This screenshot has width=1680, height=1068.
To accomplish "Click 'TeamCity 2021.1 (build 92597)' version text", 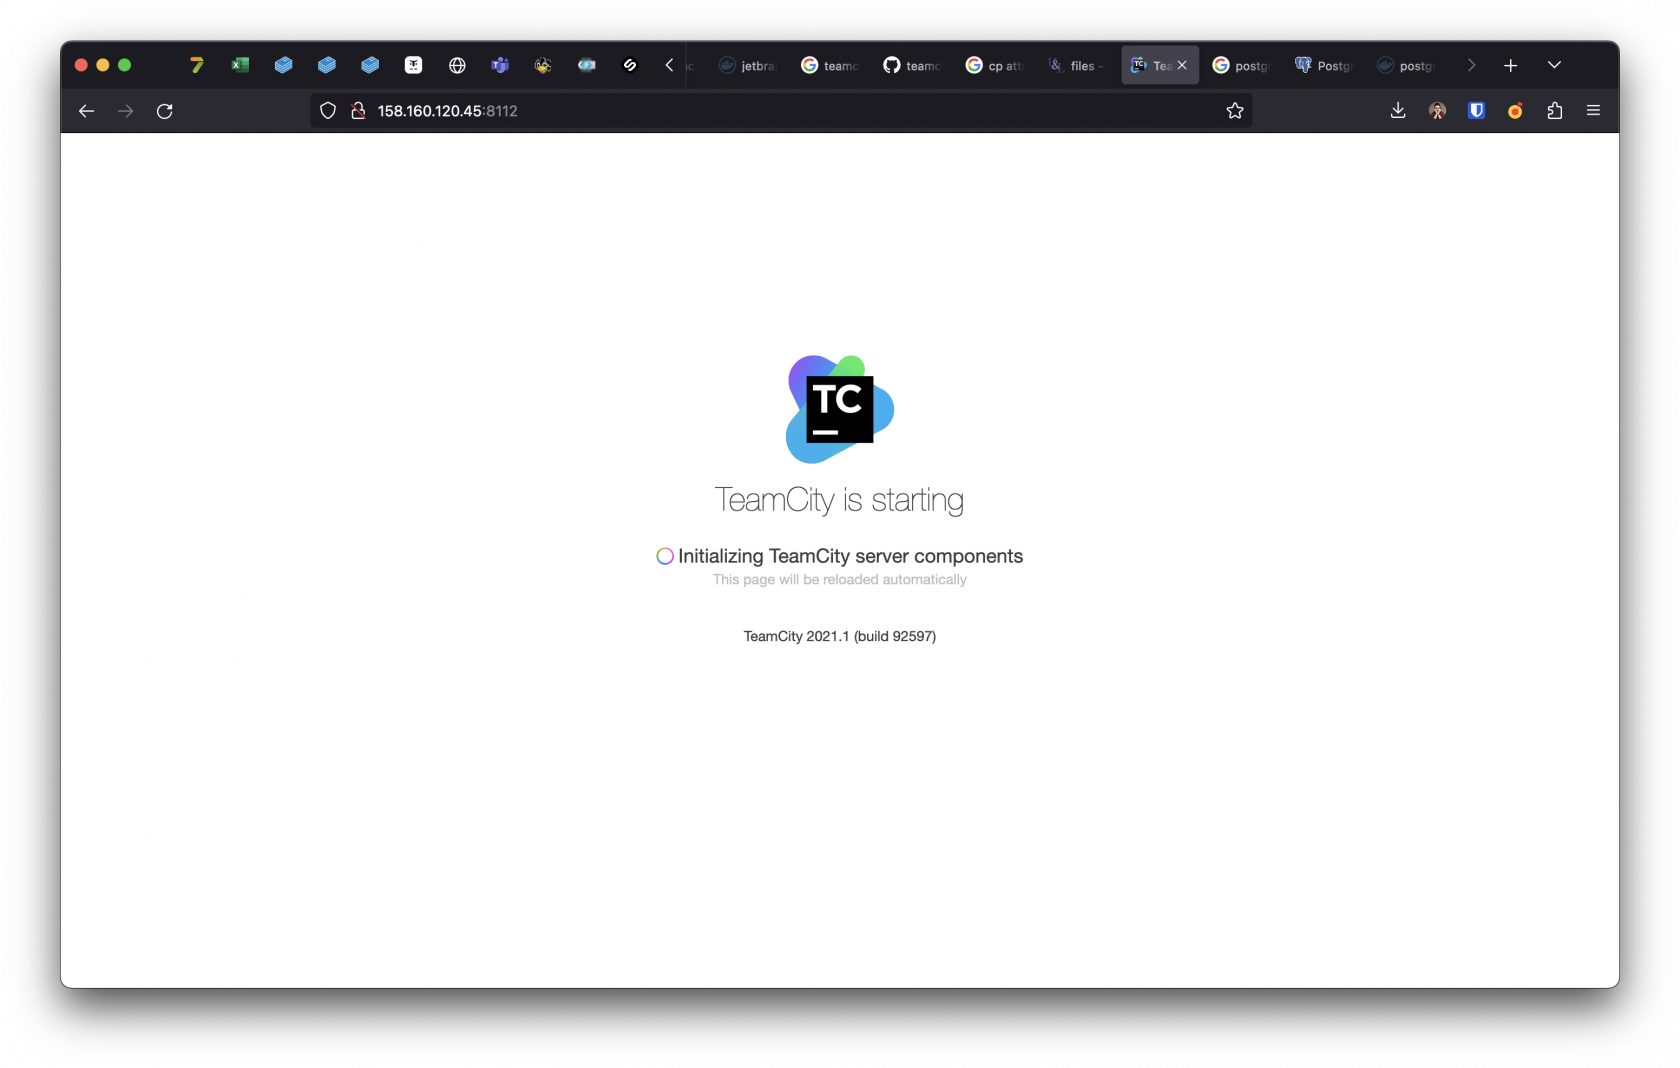I will [840, 636].
